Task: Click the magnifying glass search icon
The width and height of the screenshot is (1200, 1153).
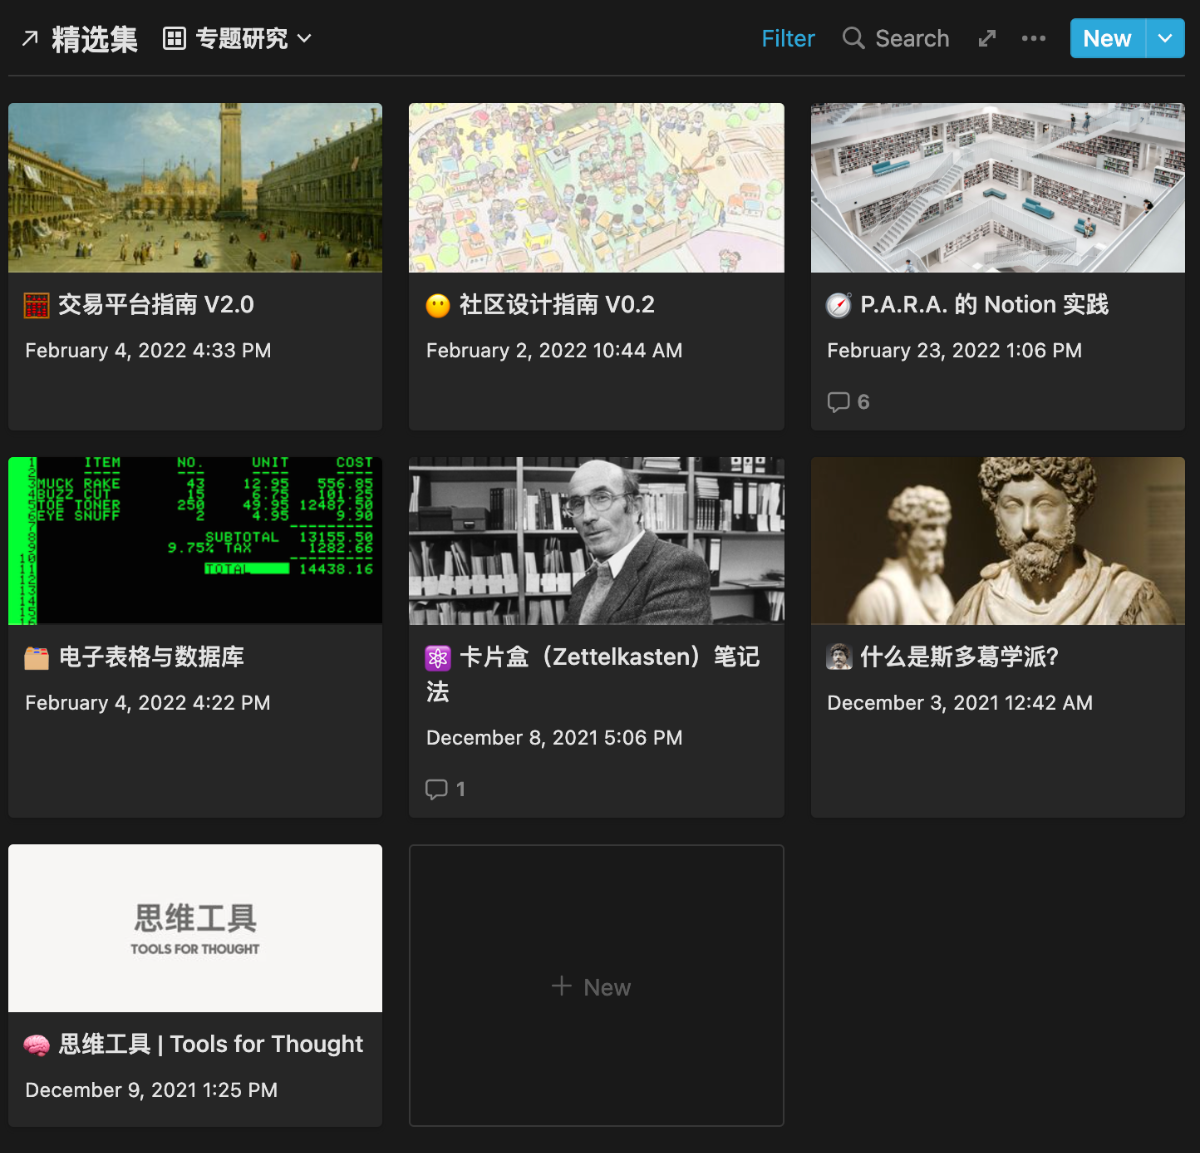Action: (853, 39)
